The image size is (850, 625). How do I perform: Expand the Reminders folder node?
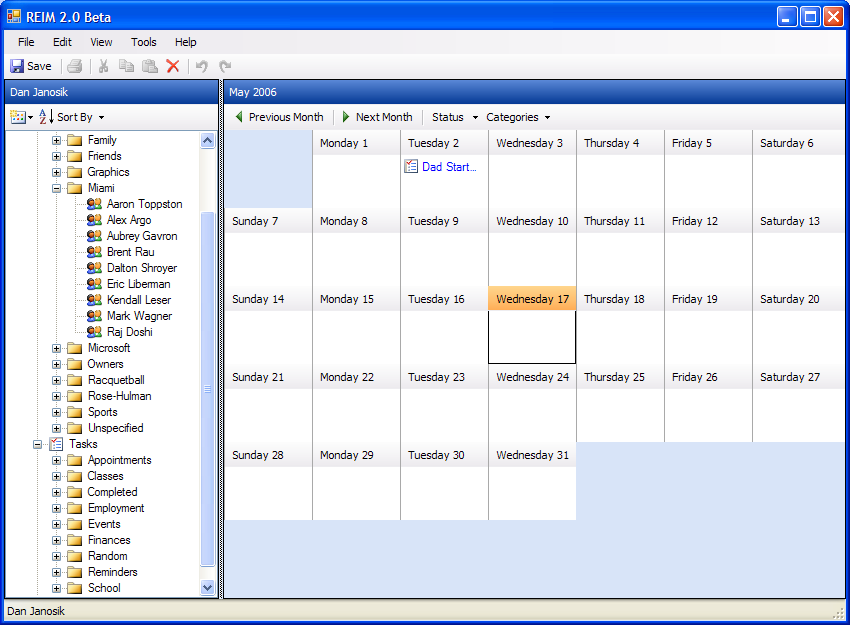pyautogui.click(x=56, y=572)
